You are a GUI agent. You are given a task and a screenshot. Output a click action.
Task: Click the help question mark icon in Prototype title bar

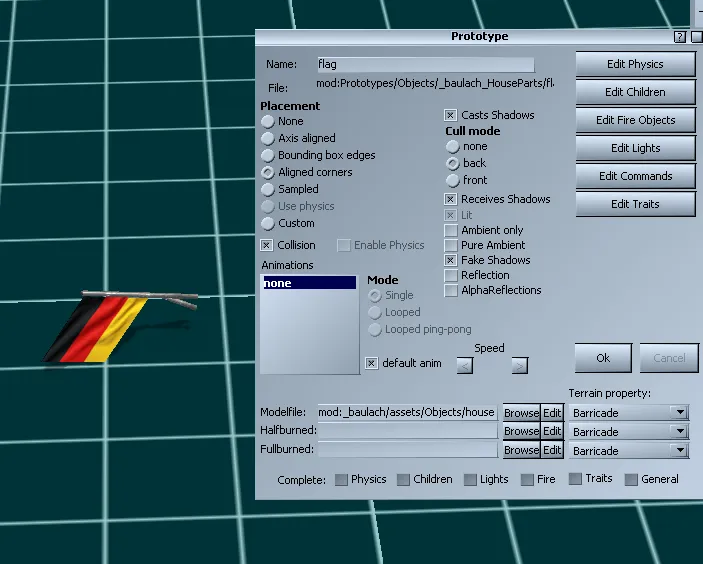click(x=680, y=37)
